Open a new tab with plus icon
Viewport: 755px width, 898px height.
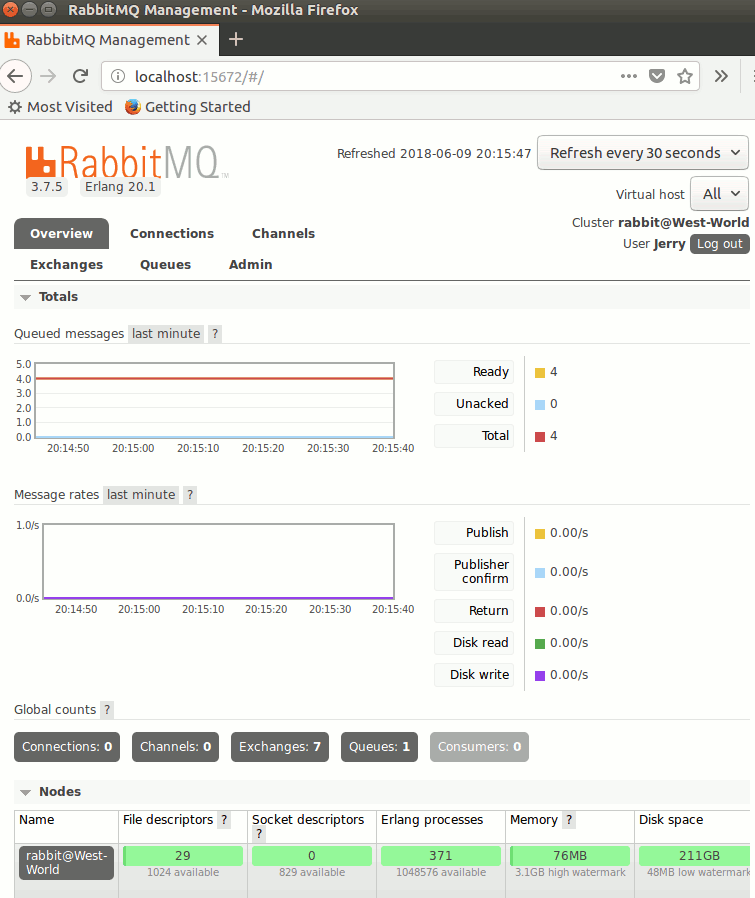pyautogui.click(x=235, y=40)
